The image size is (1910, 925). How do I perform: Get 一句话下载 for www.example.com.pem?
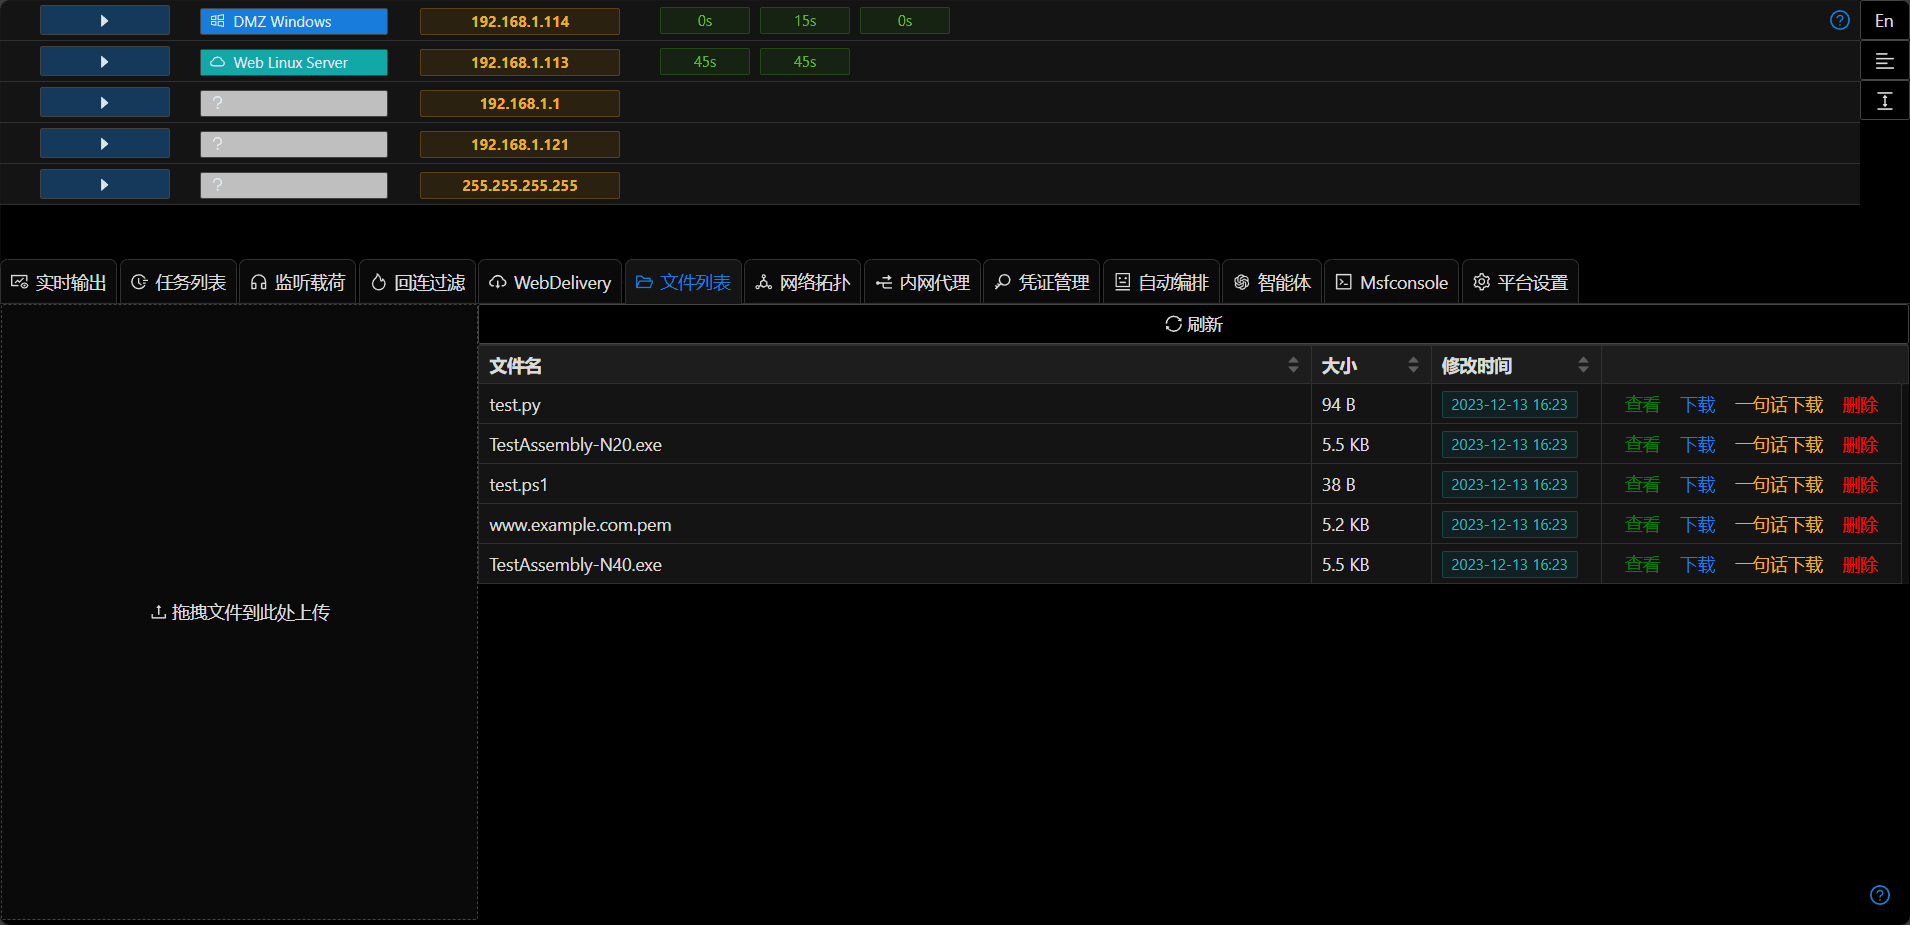tap(1779, 524)
